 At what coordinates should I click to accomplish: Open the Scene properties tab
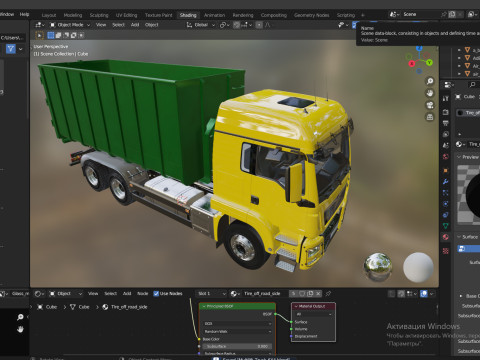(446, 145)
